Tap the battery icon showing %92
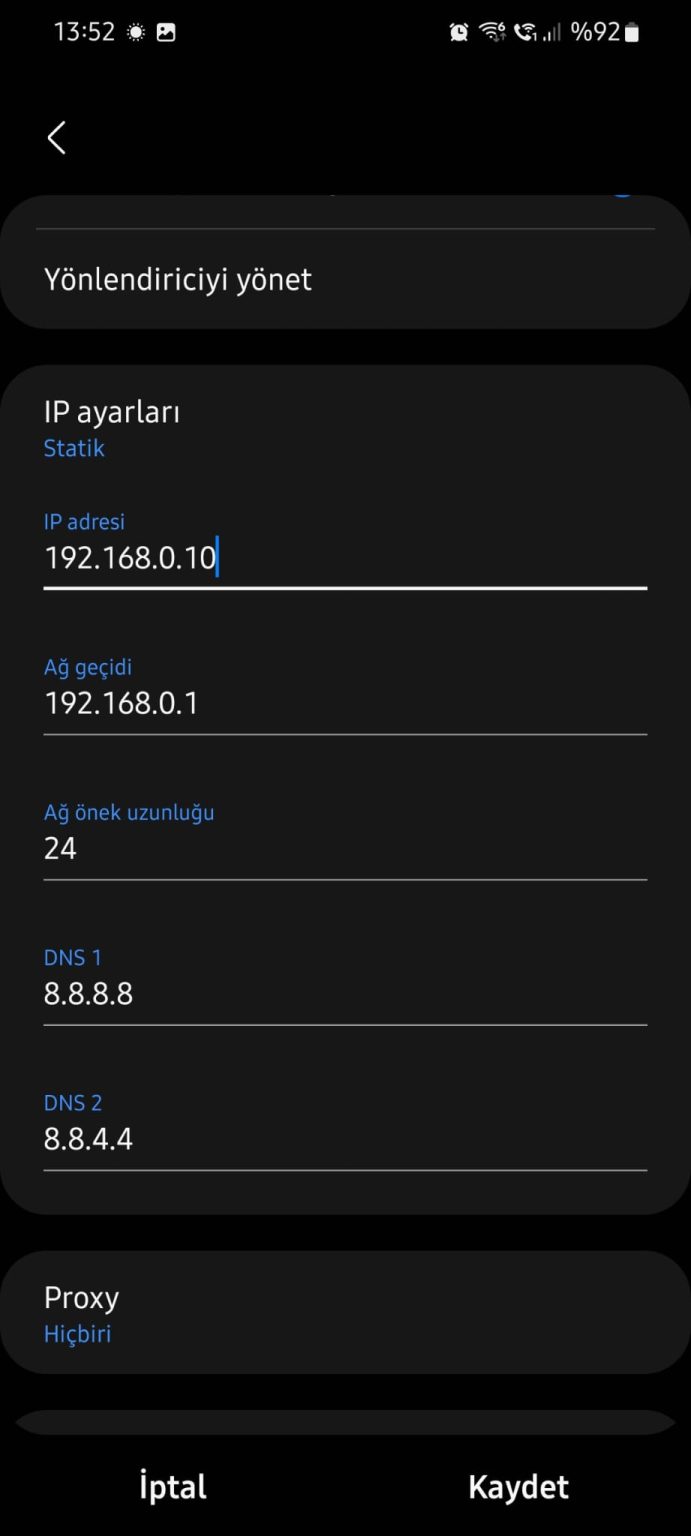Screen dimensions: 691x1536 631,31
